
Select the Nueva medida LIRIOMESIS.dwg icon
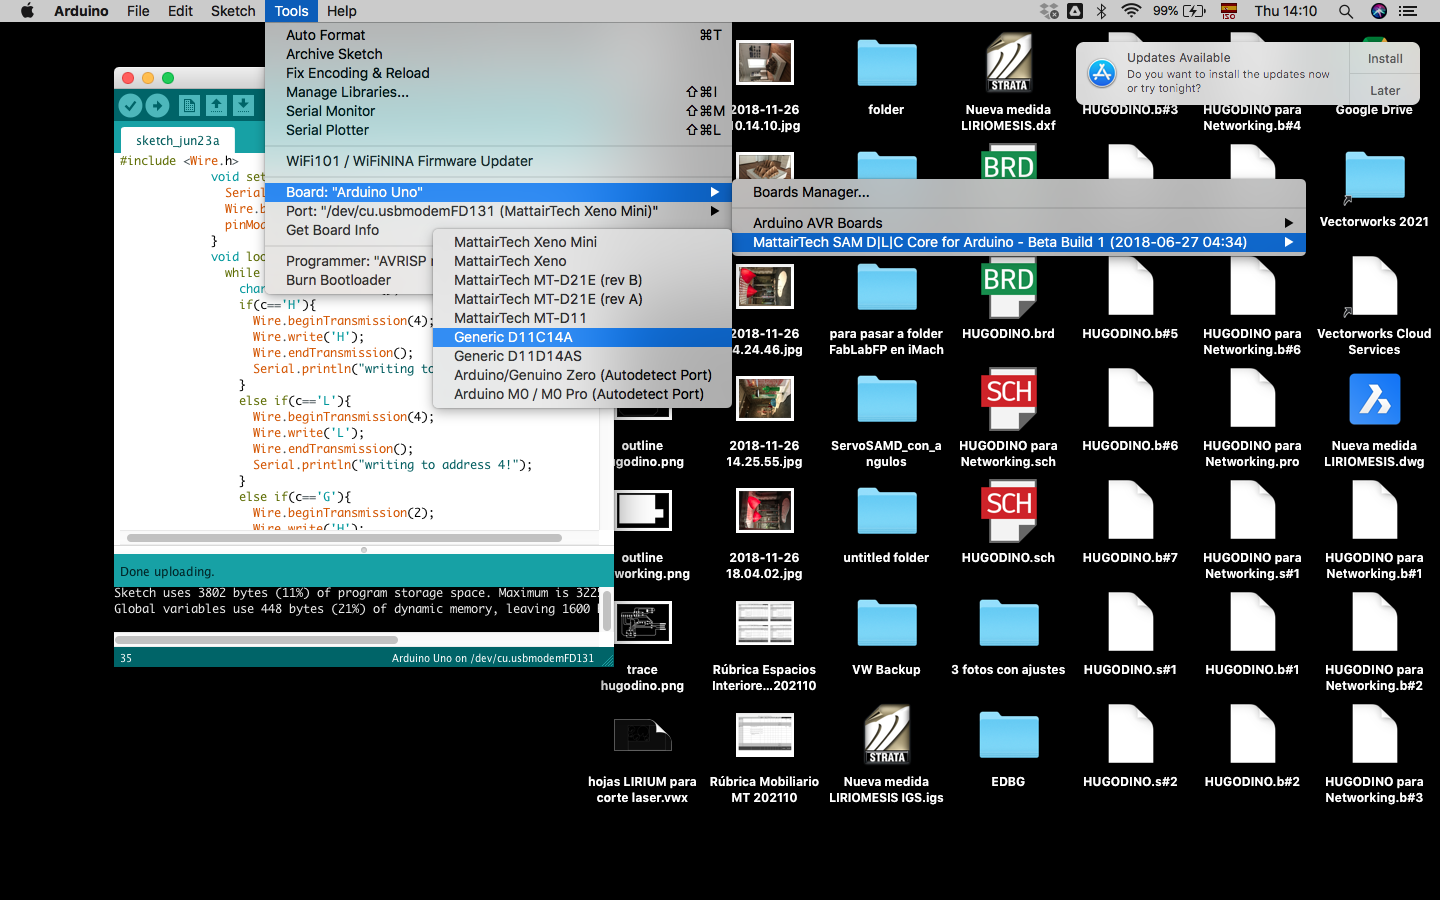[x=1374, y=400]
